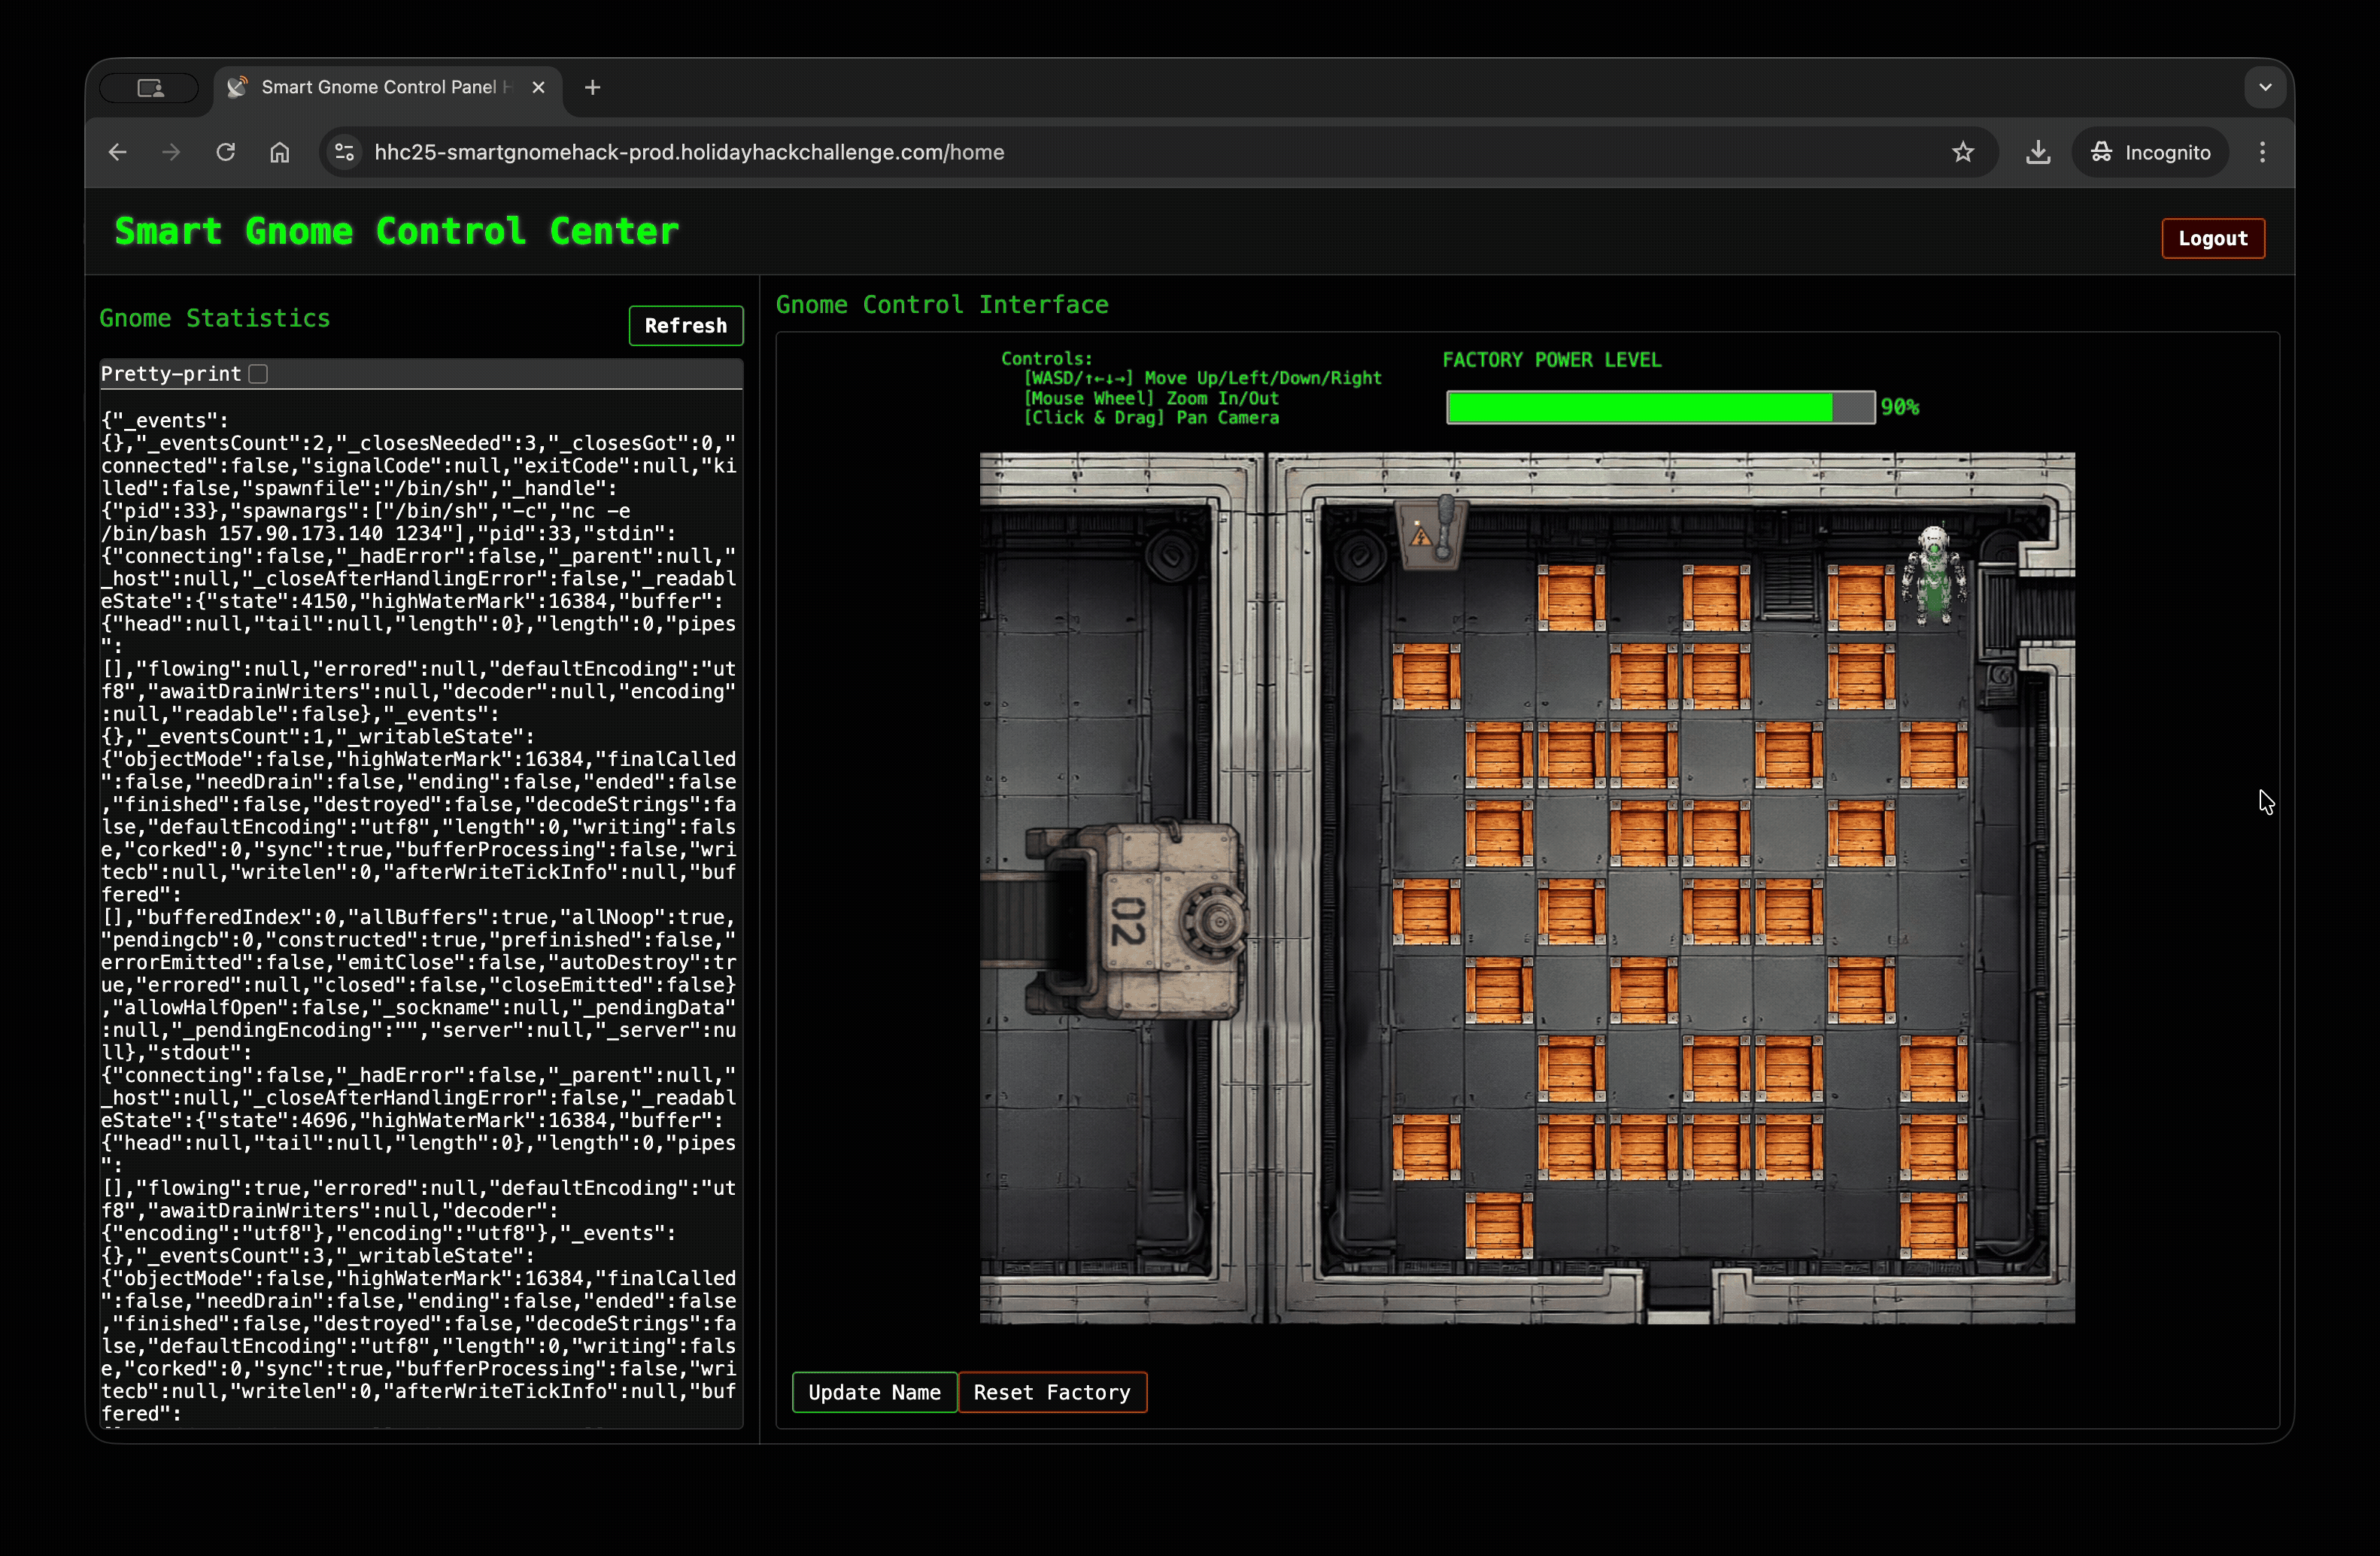Click the address bar URL
The width and height of the screenshot is (2380, 1556).
click(690, 152)
